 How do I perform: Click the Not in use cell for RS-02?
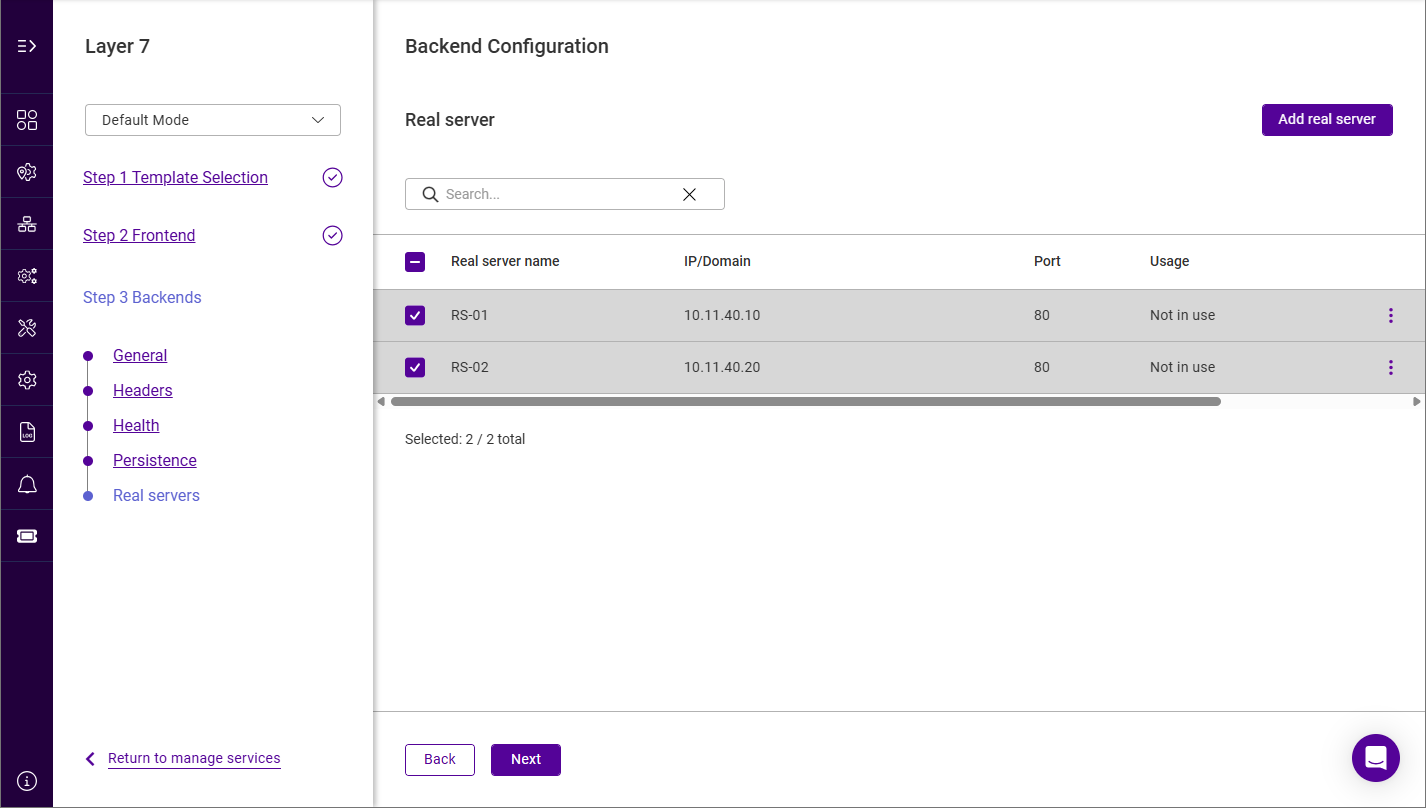pos(1182,367)
